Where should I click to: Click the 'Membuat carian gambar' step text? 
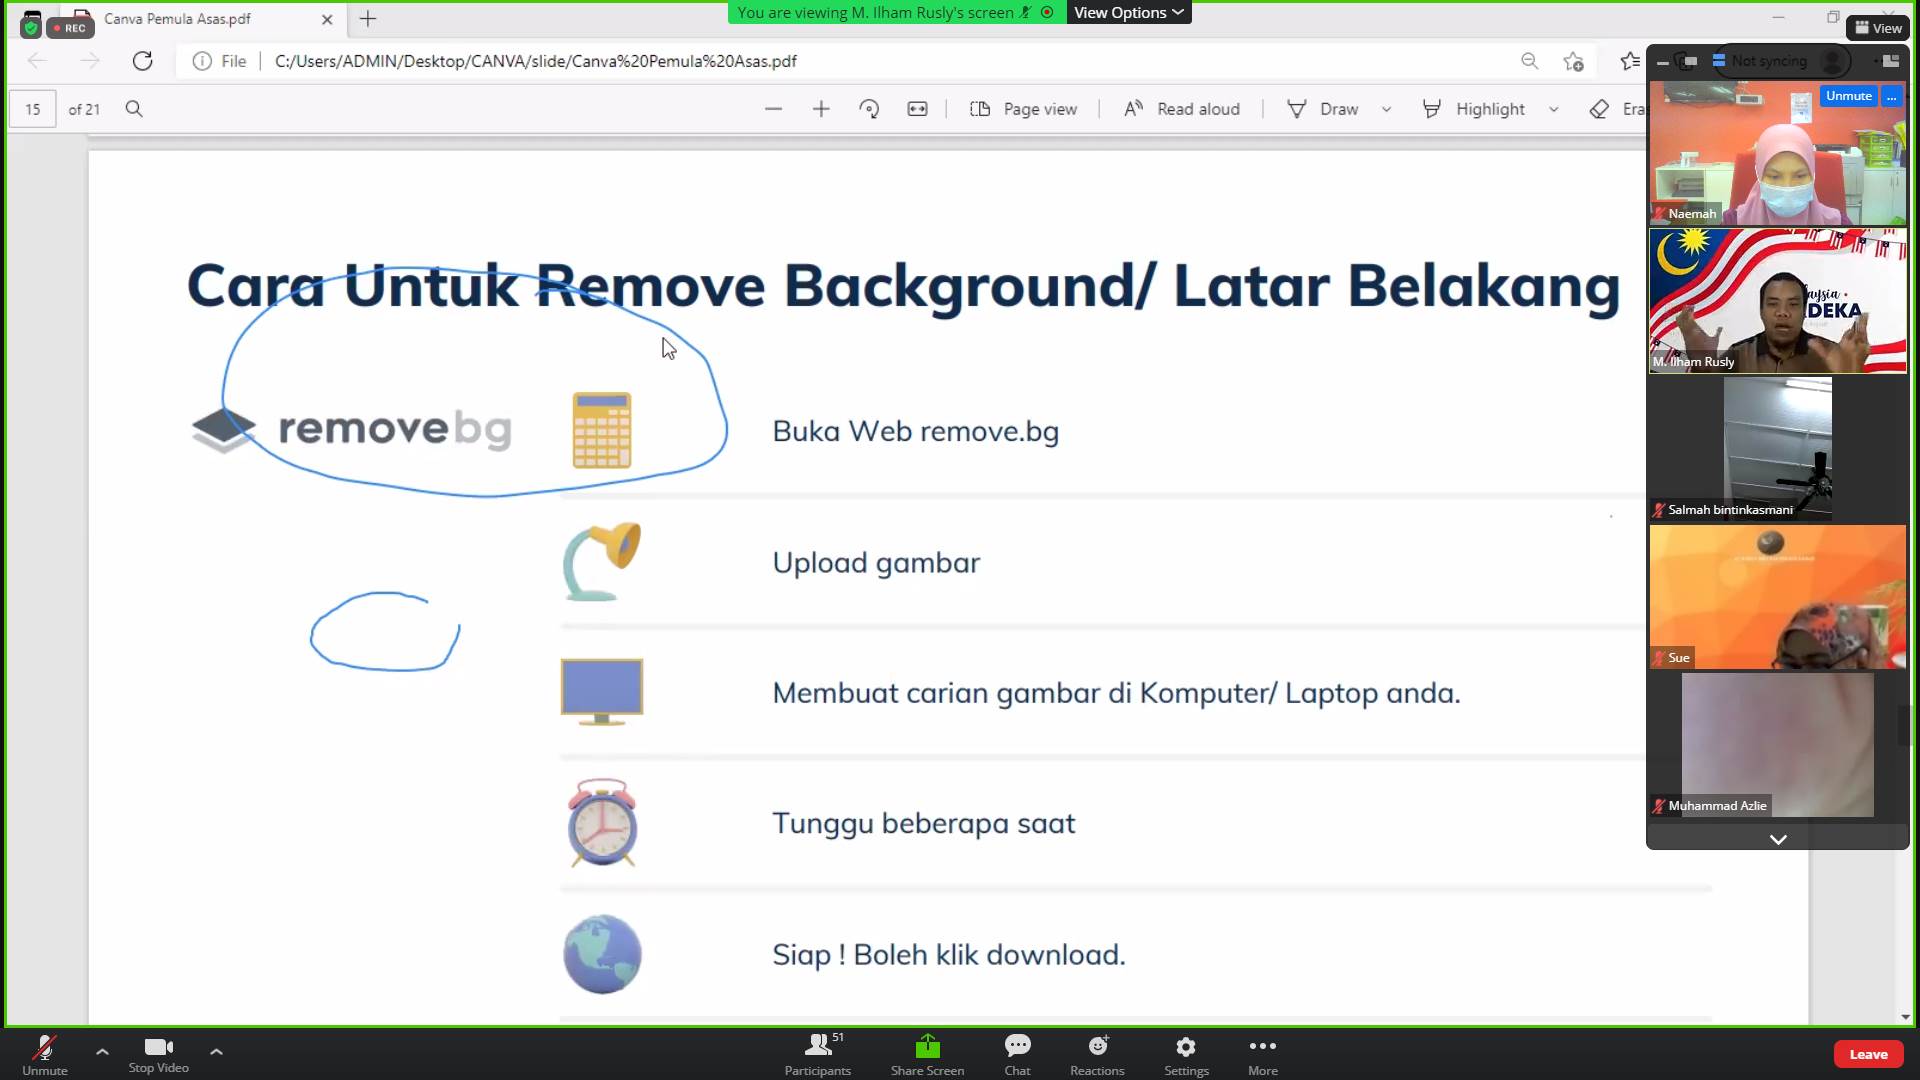(1116, 693)
